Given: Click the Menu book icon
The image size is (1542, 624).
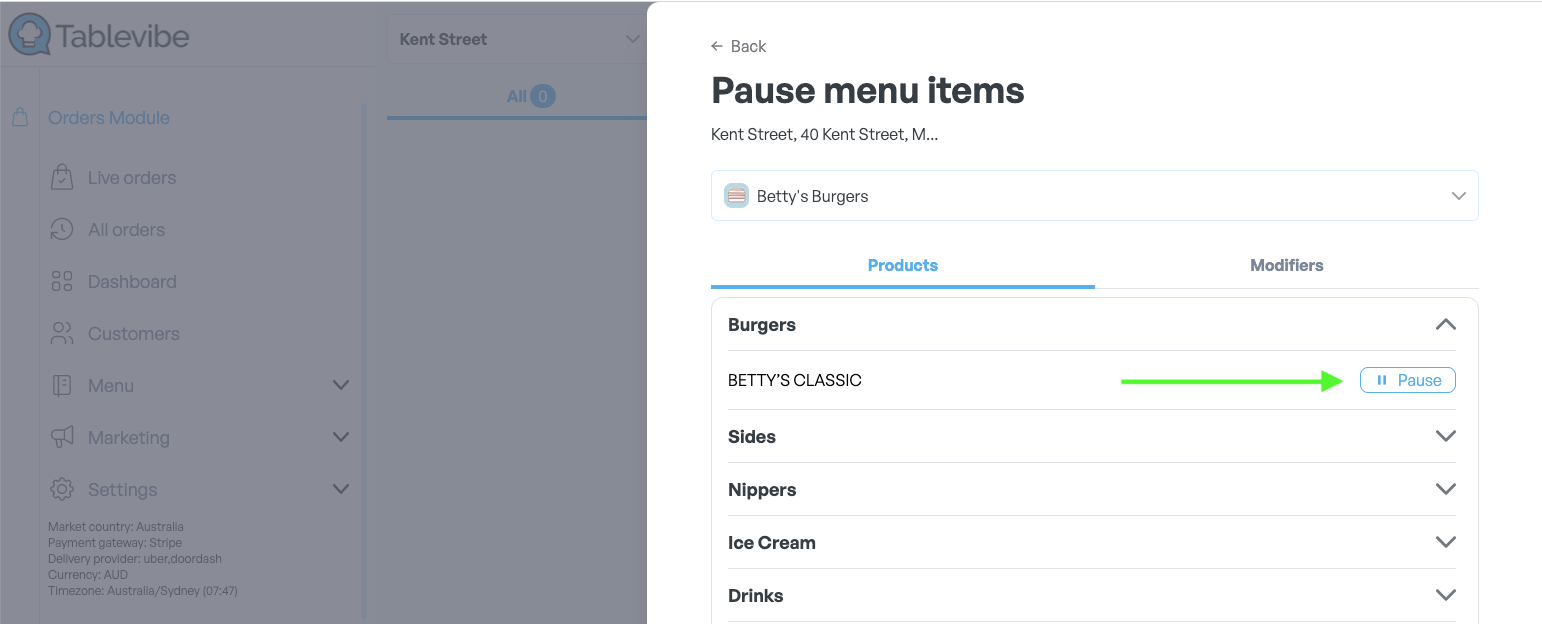Looking at the screenshot, I should point(62,386).
